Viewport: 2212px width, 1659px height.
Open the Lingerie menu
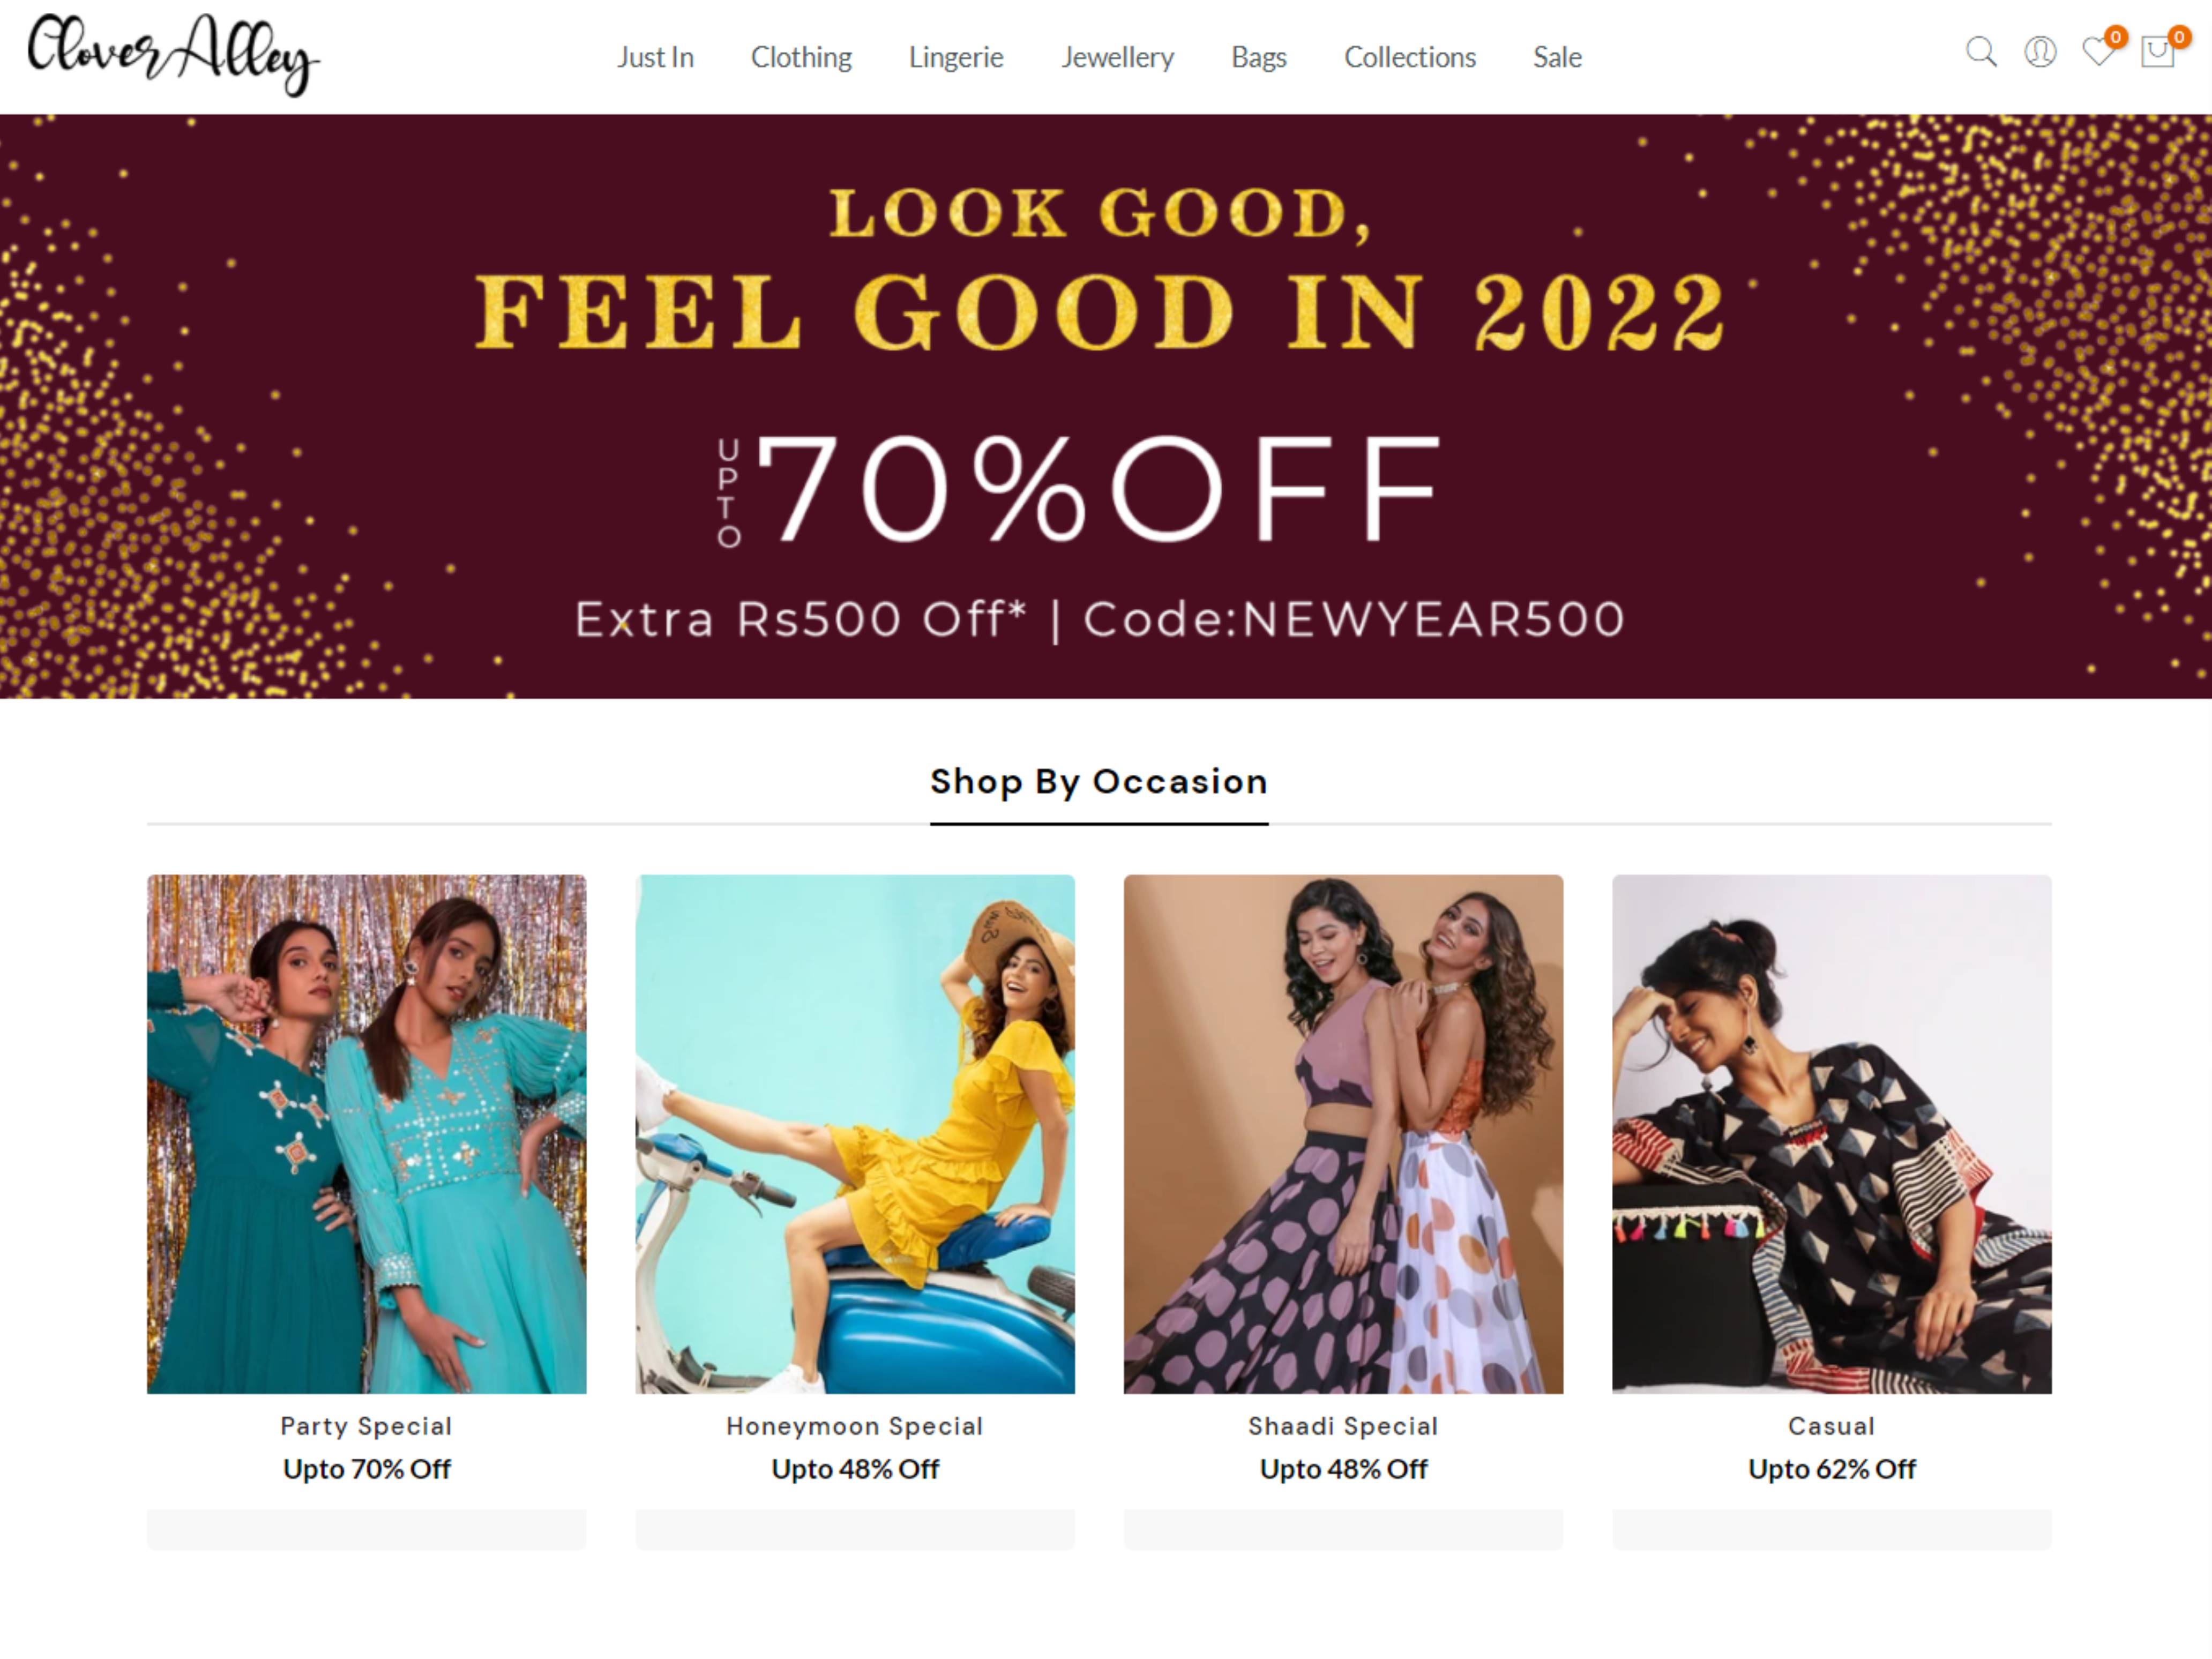[x=956, y=57]
